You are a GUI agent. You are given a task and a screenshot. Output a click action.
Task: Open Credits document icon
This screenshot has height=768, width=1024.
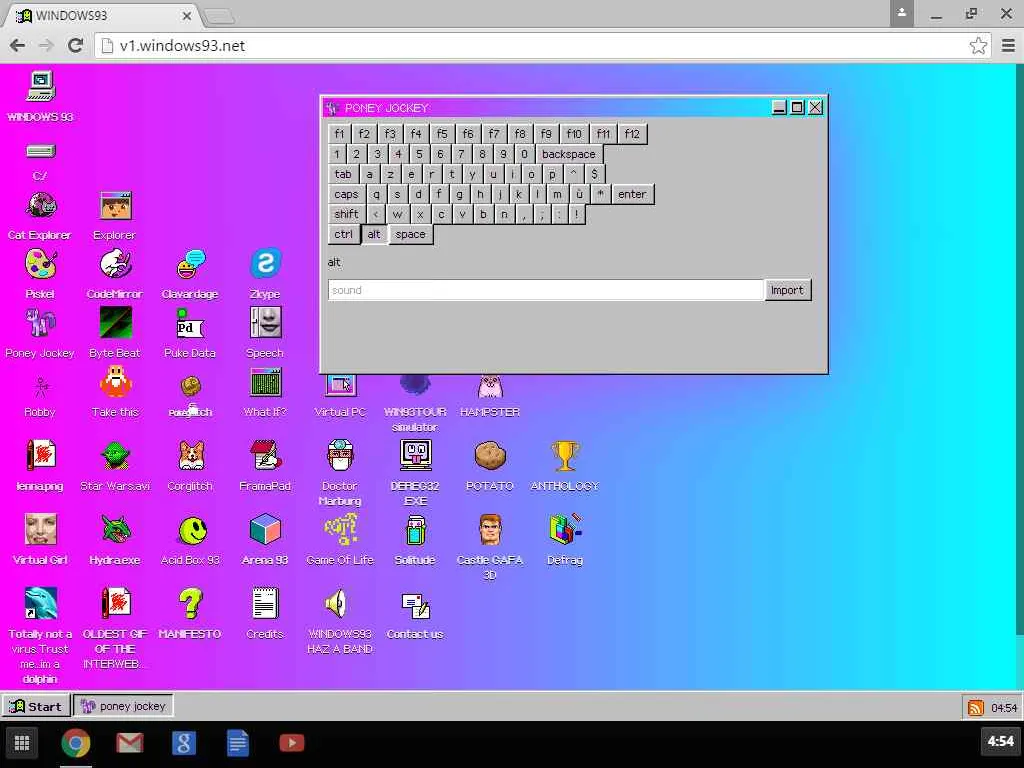click(x=265, y=603)
